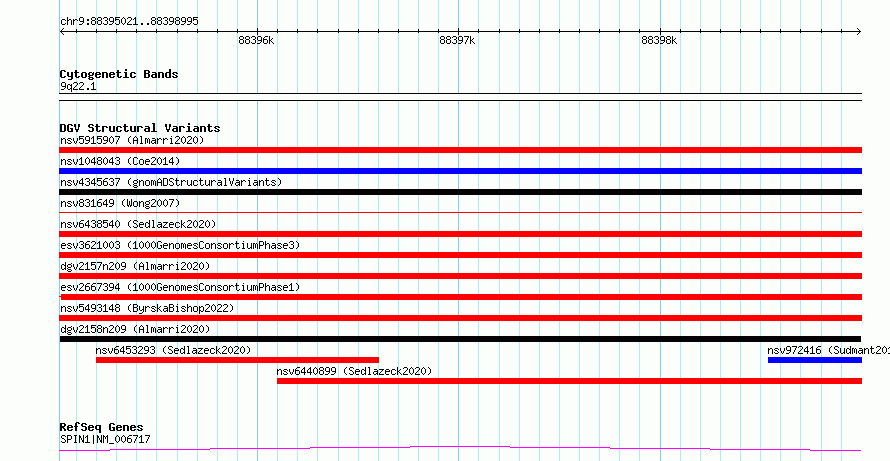Open nsv6440899 (Sedlazeck2020) label
Image resolution: width=890 pixels, height=461 pixels.
coord(354,371)
